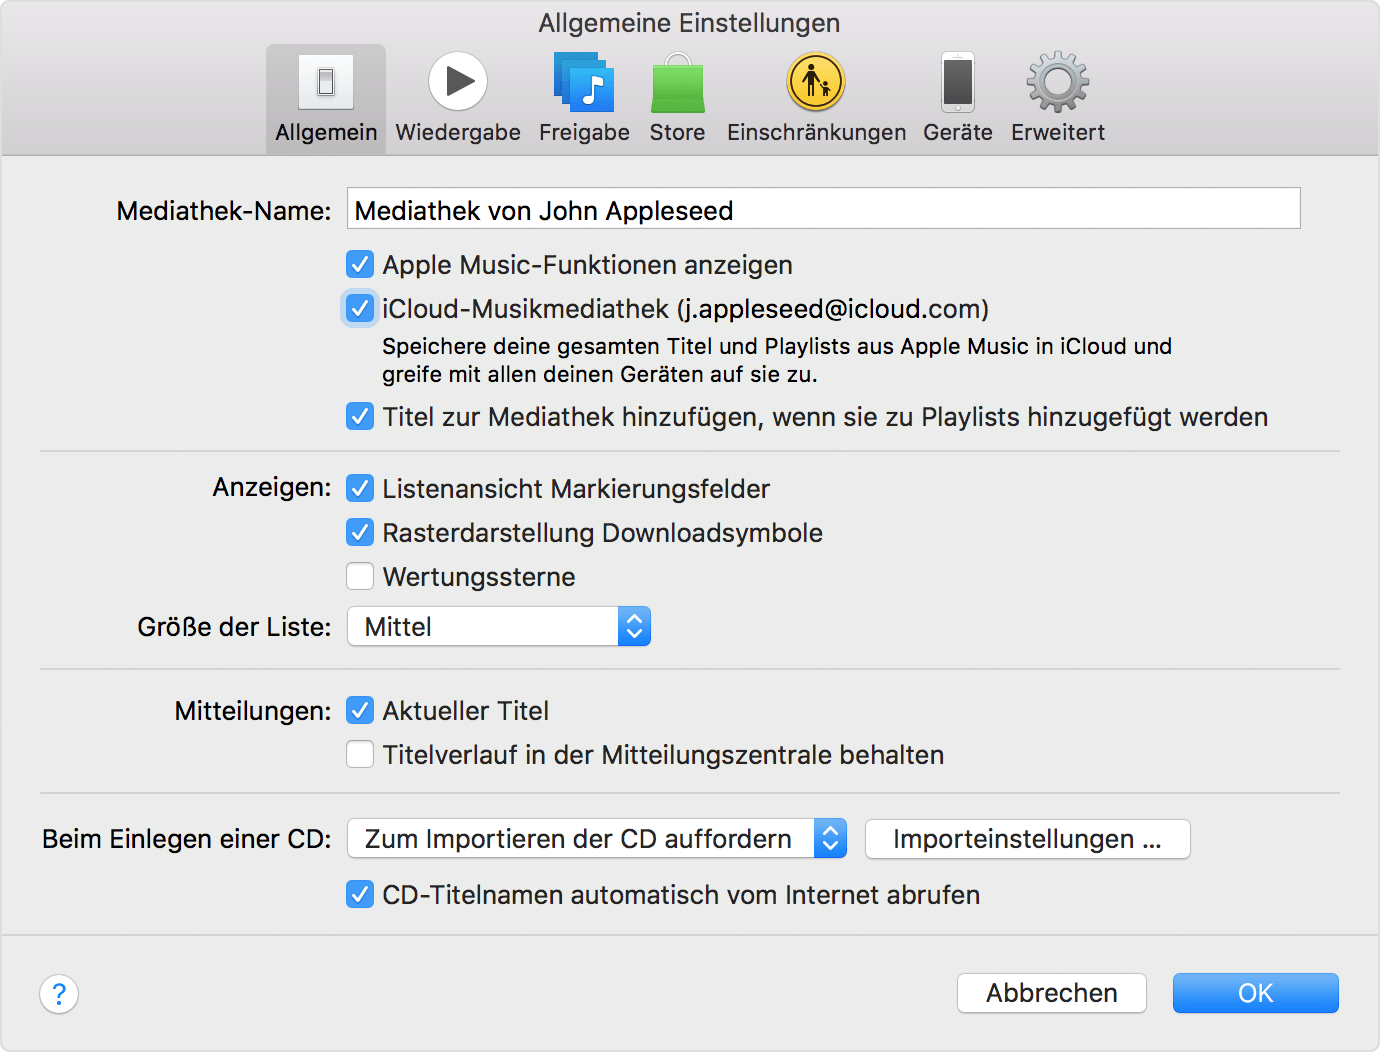Screen dimensions: 1380x1052
Task: Open the Freigabe sharing preferences icon
Action: (584, 82)
